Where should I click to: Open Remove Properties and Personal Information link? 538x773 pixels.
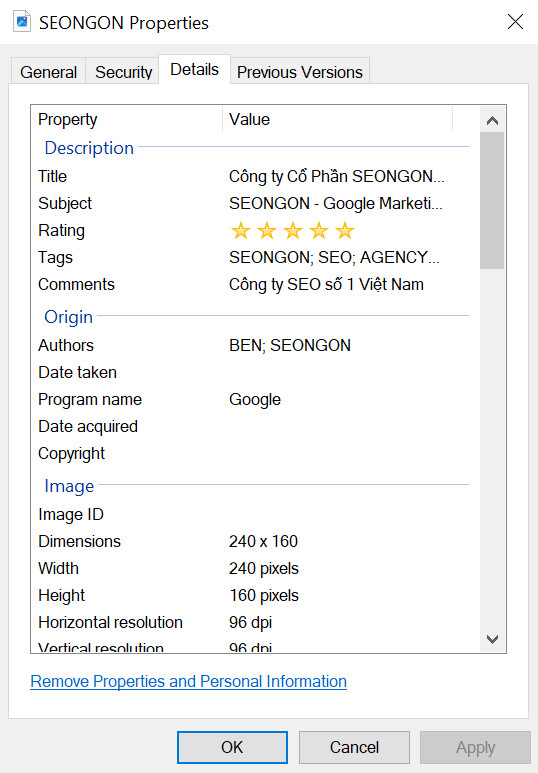pos(188,681)
